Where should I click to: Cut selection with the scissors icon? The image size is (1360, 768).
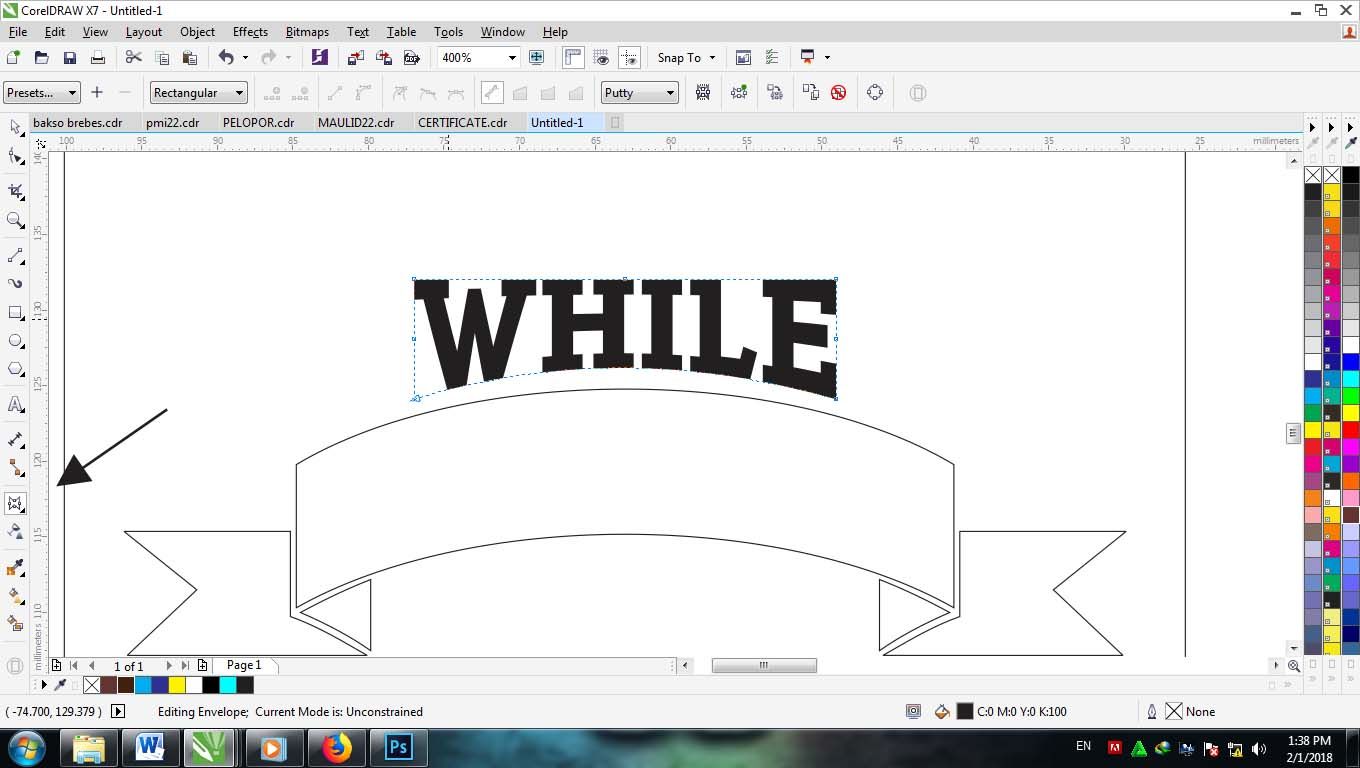coord(133,57)
